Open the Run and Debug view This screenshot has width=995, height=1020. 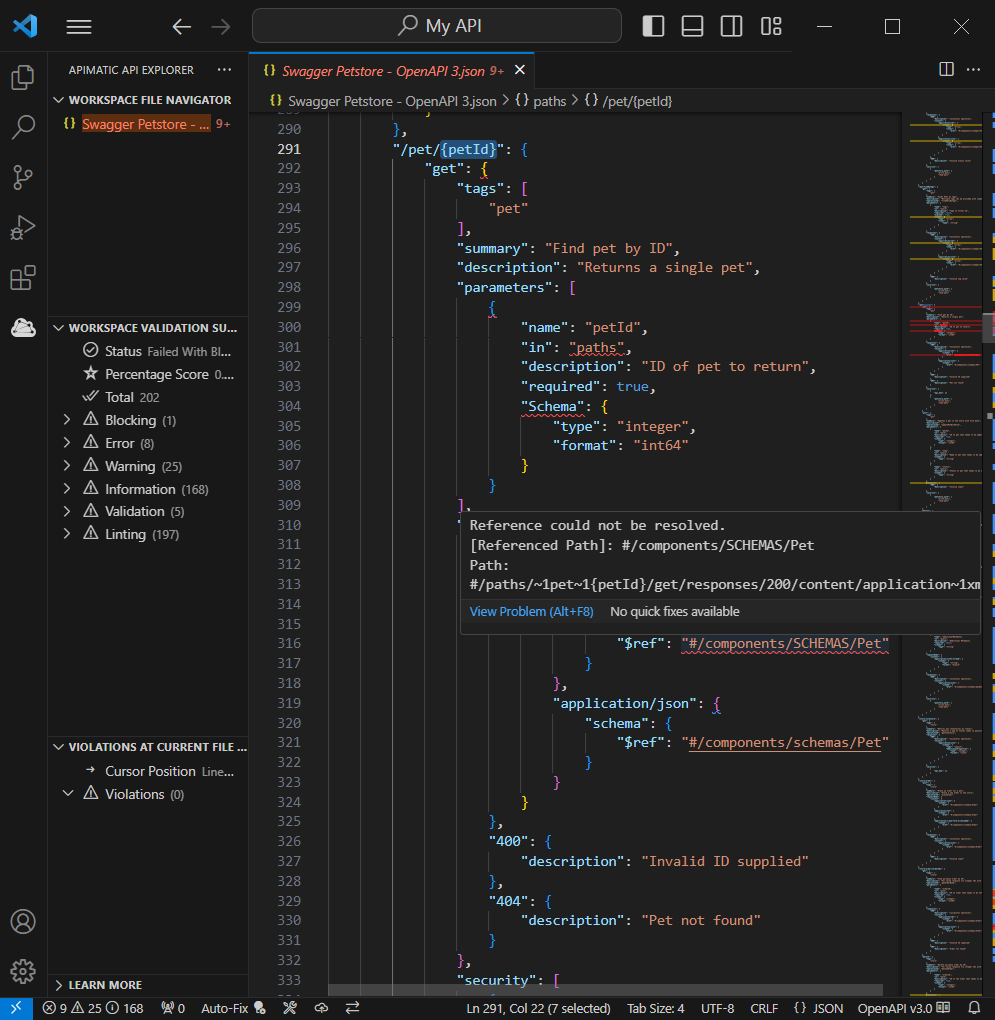point(23,228)
